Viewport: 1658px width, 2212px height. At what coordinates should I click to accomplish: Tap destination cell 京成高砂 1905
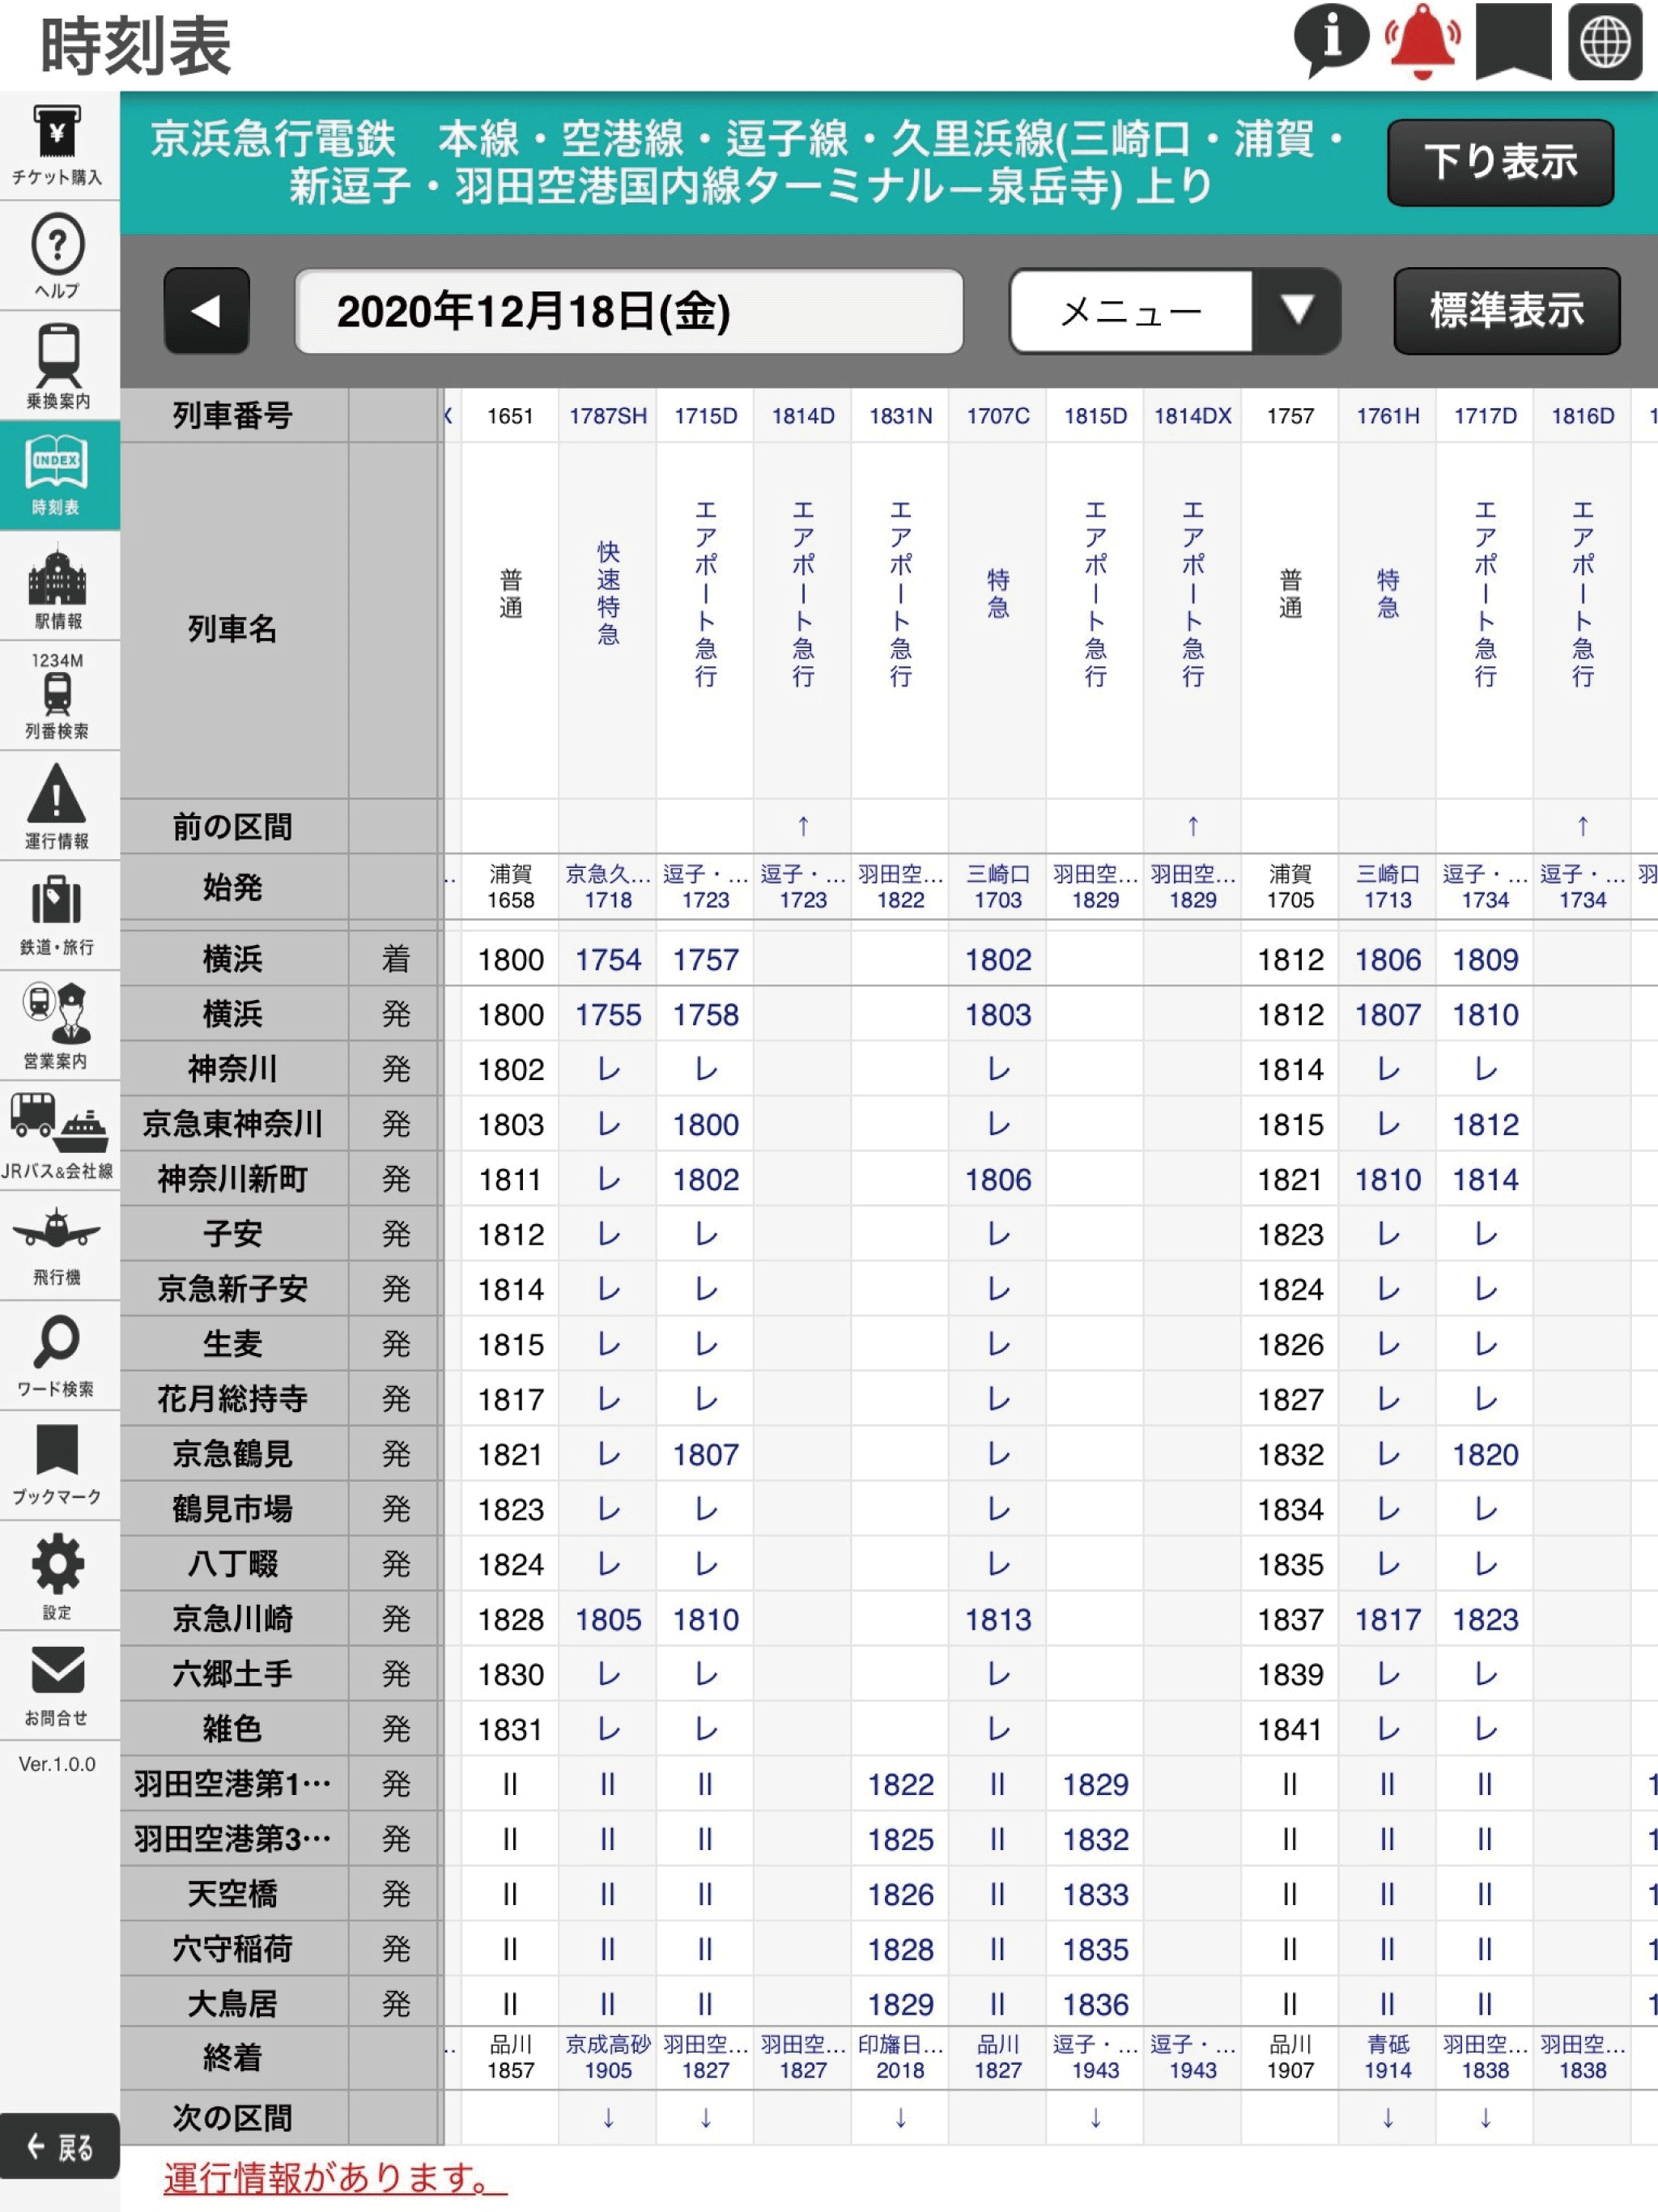608,2057
